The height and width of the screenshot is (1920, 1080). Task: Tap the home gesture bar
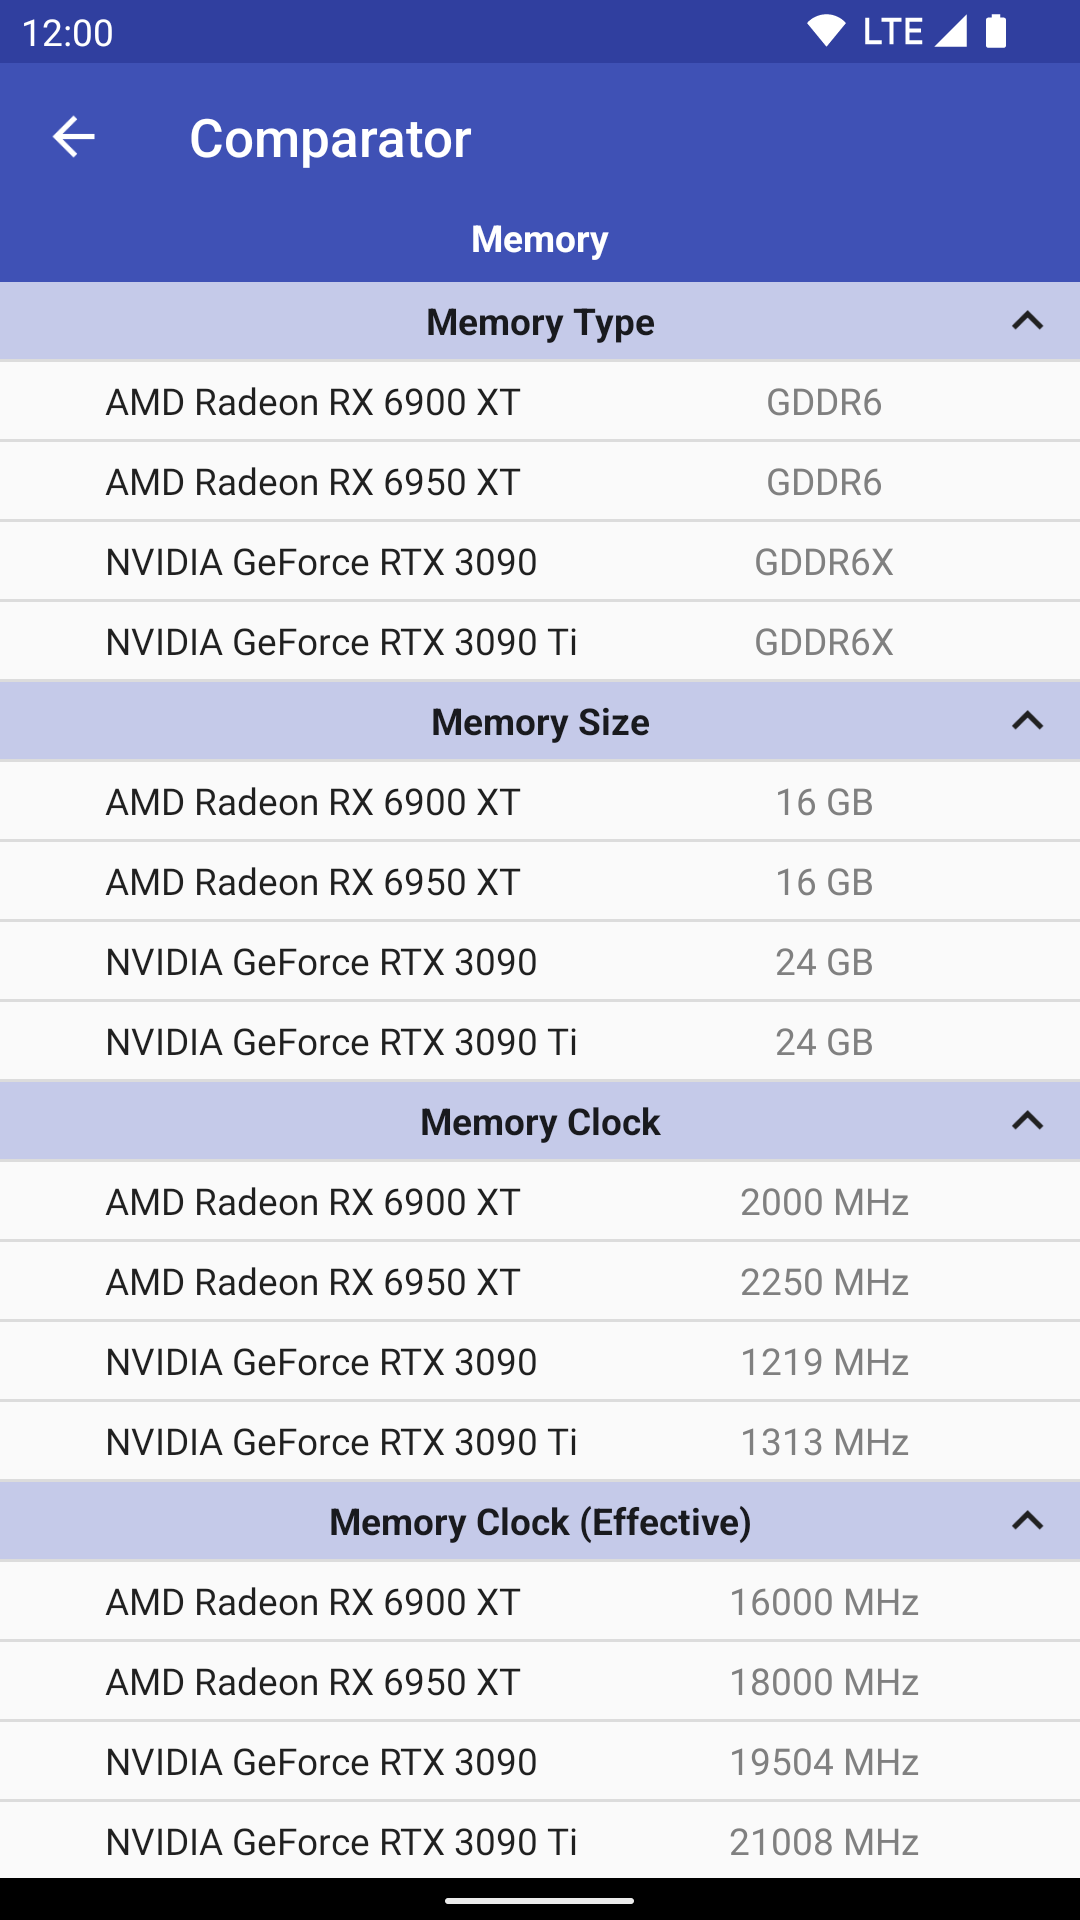pos(540,1900)
